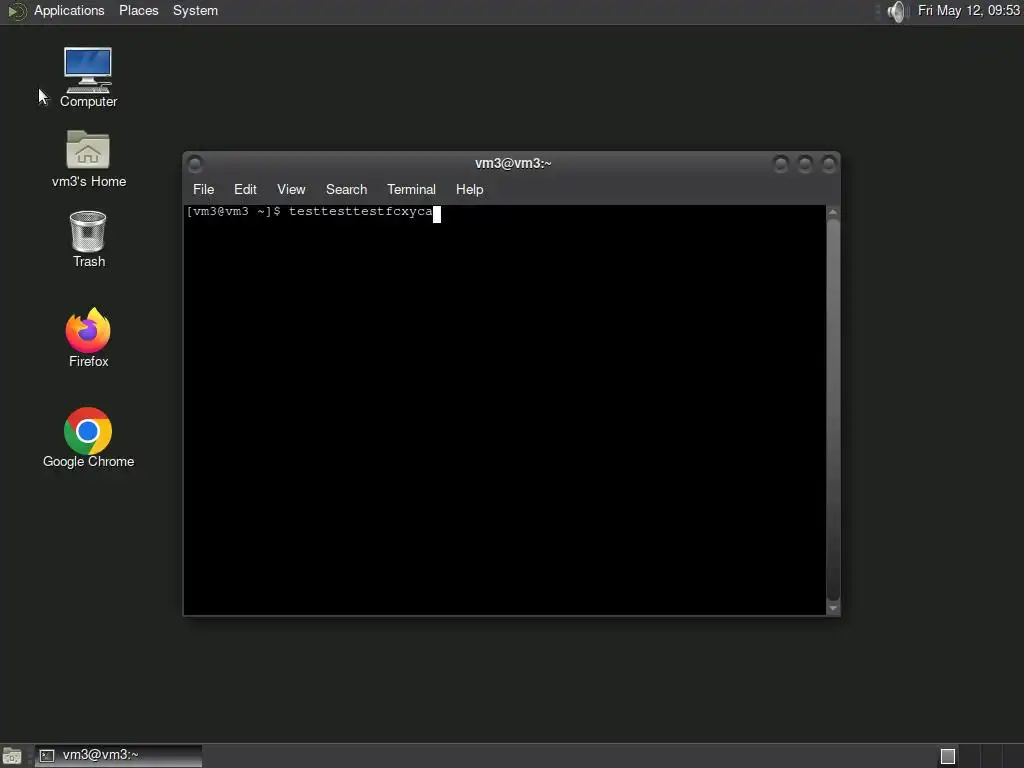Click the workspace switcher square at bottom right
This screenshot has height=768, width=1024.
tap(948, 756)
